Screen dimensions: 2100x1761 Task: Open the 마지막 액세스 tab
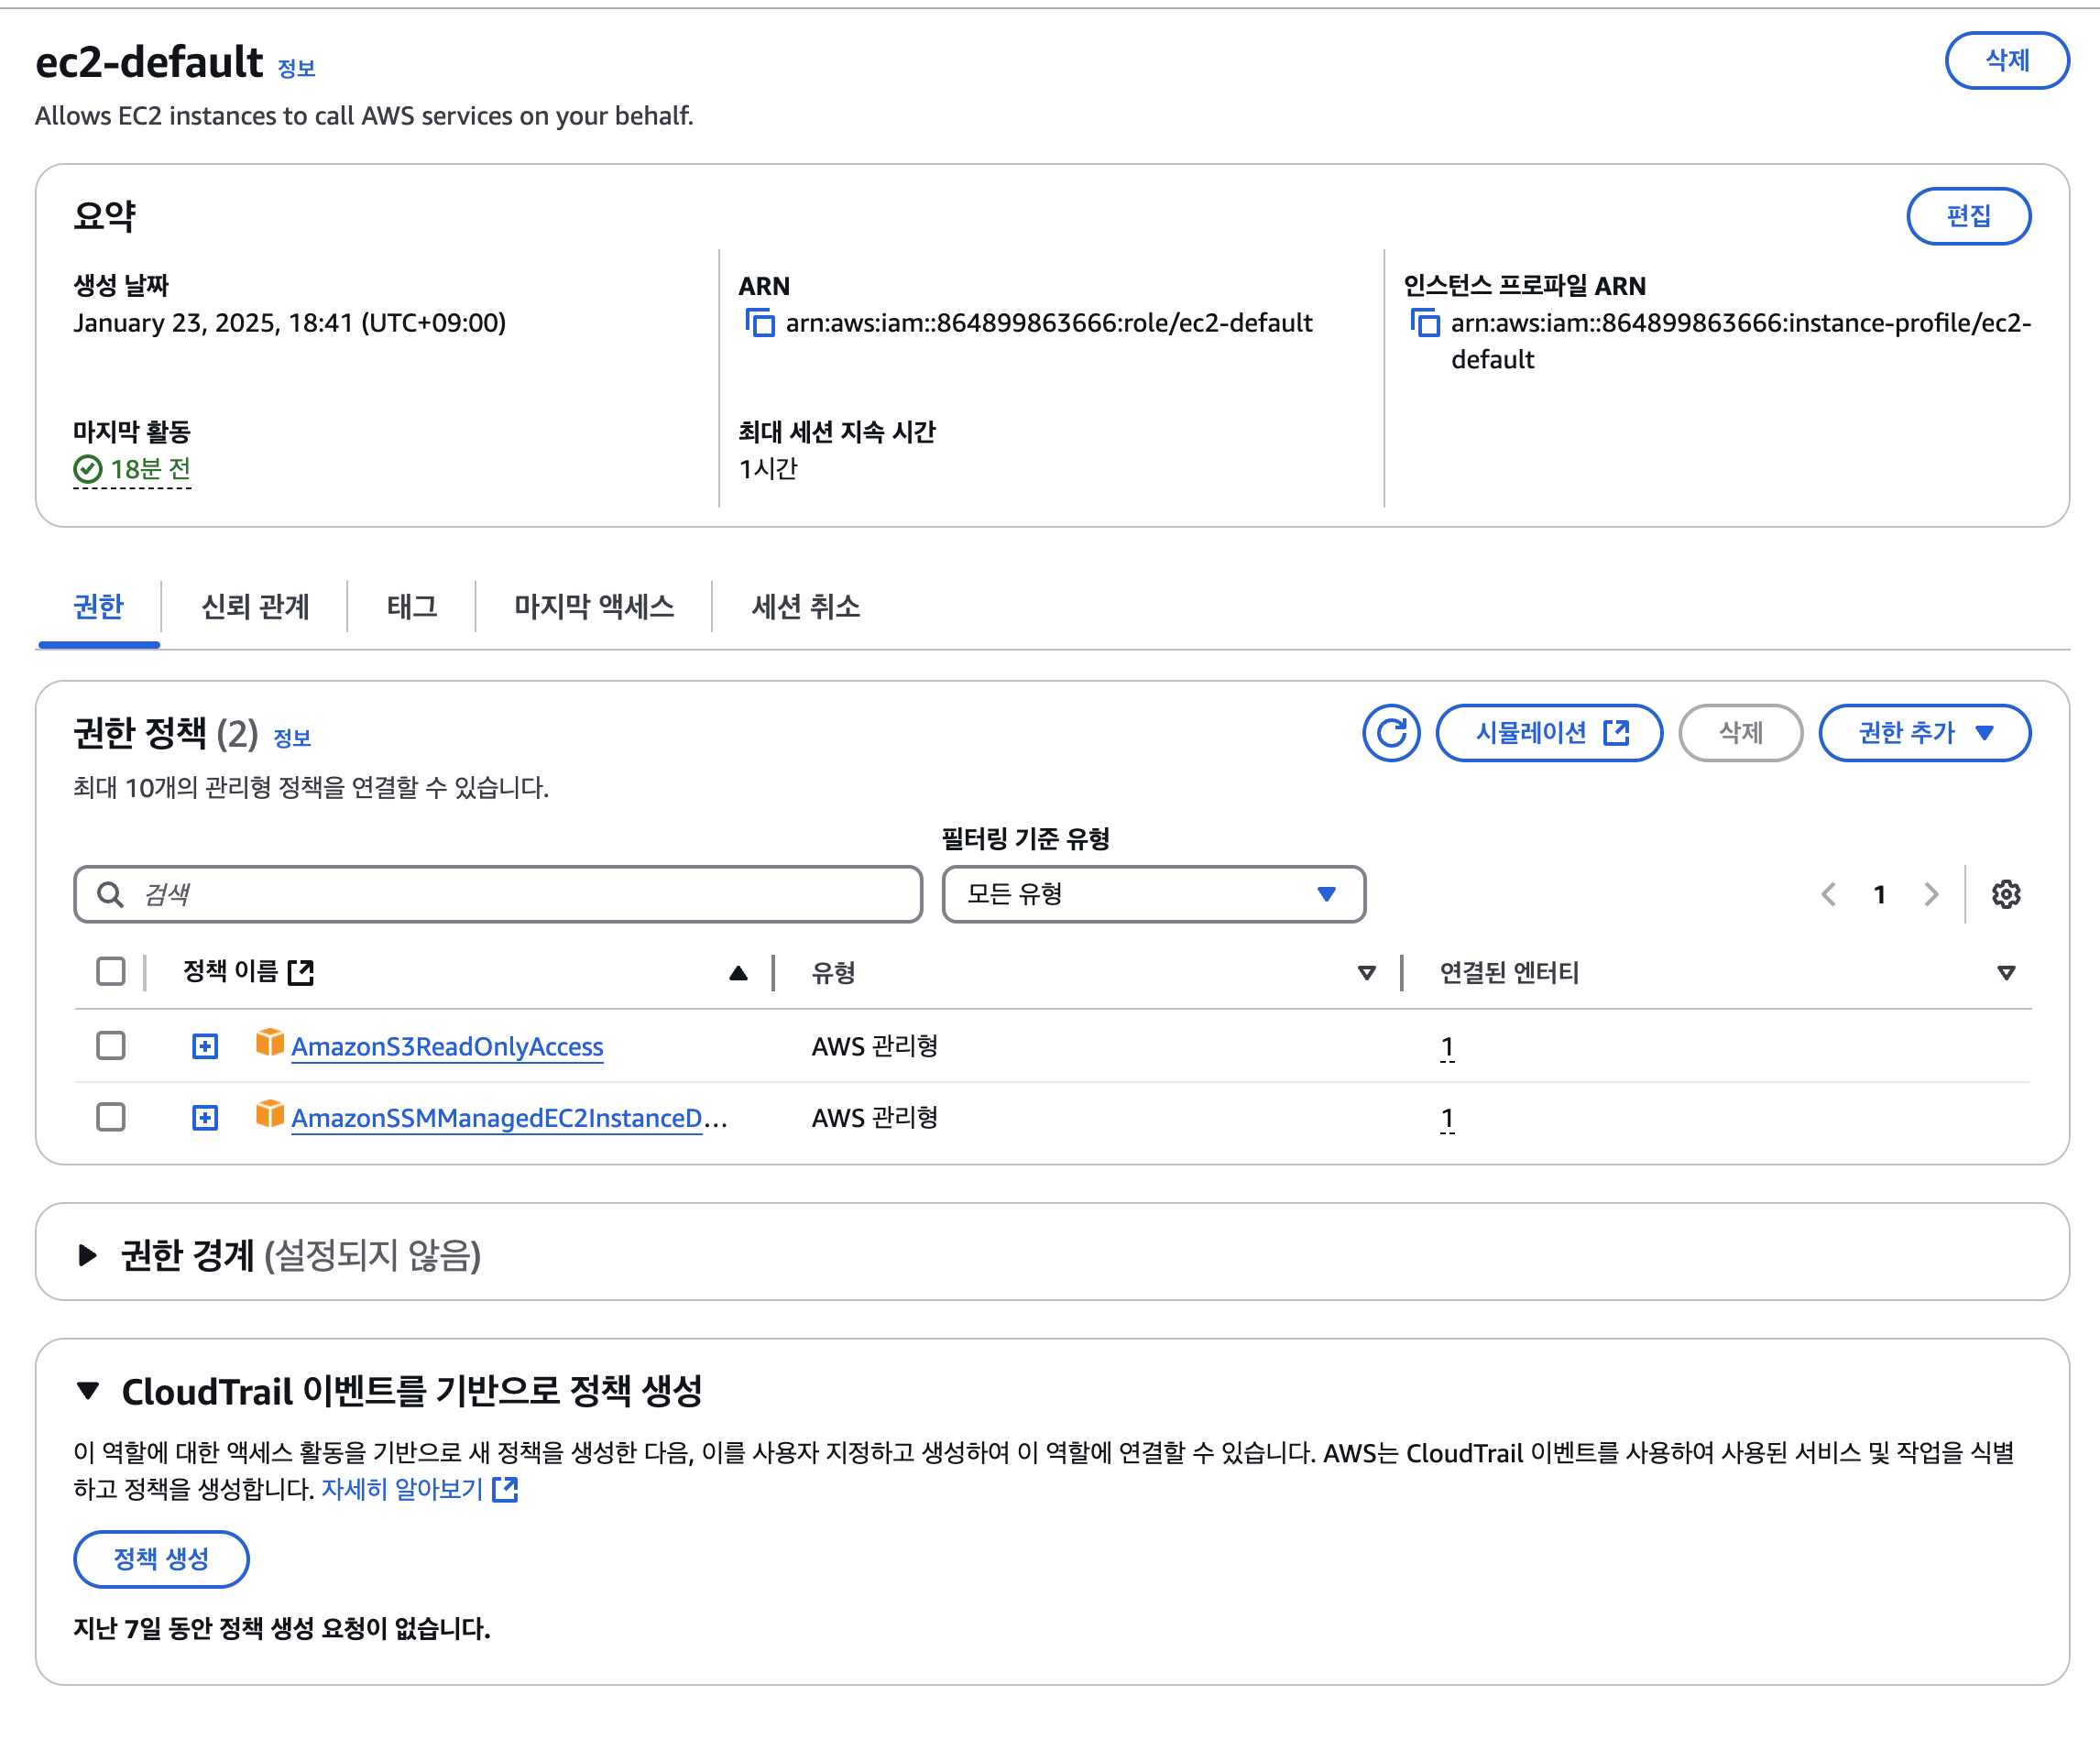[x=594, y=606]
